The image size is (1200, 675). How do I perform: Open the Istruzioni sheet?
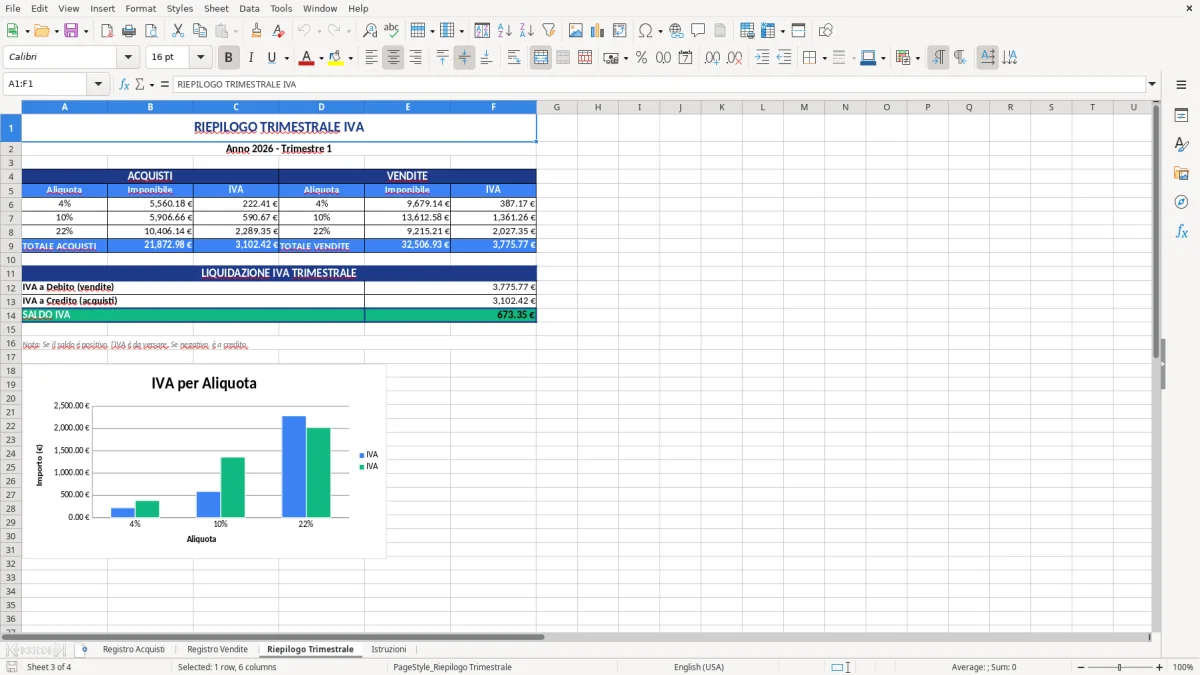click(390, 648)
